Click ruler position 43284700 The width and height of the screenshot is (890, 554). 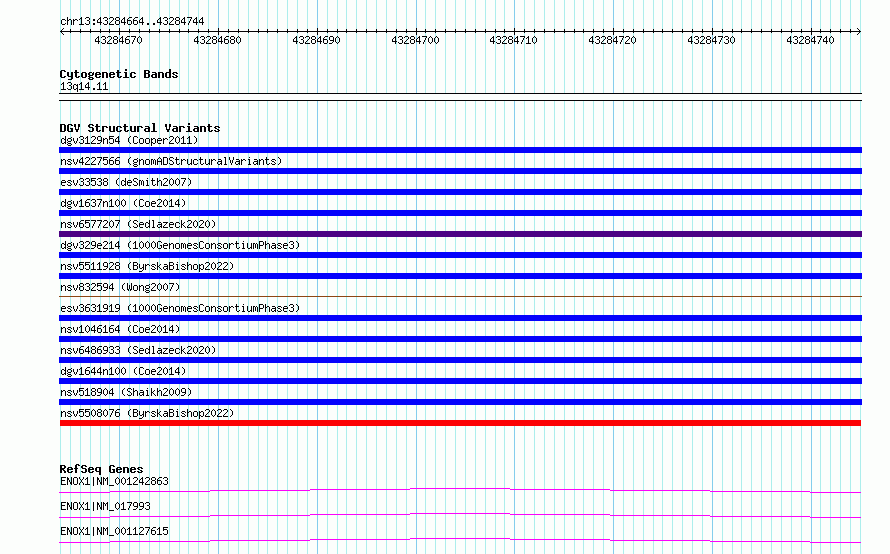click(415, 40)
